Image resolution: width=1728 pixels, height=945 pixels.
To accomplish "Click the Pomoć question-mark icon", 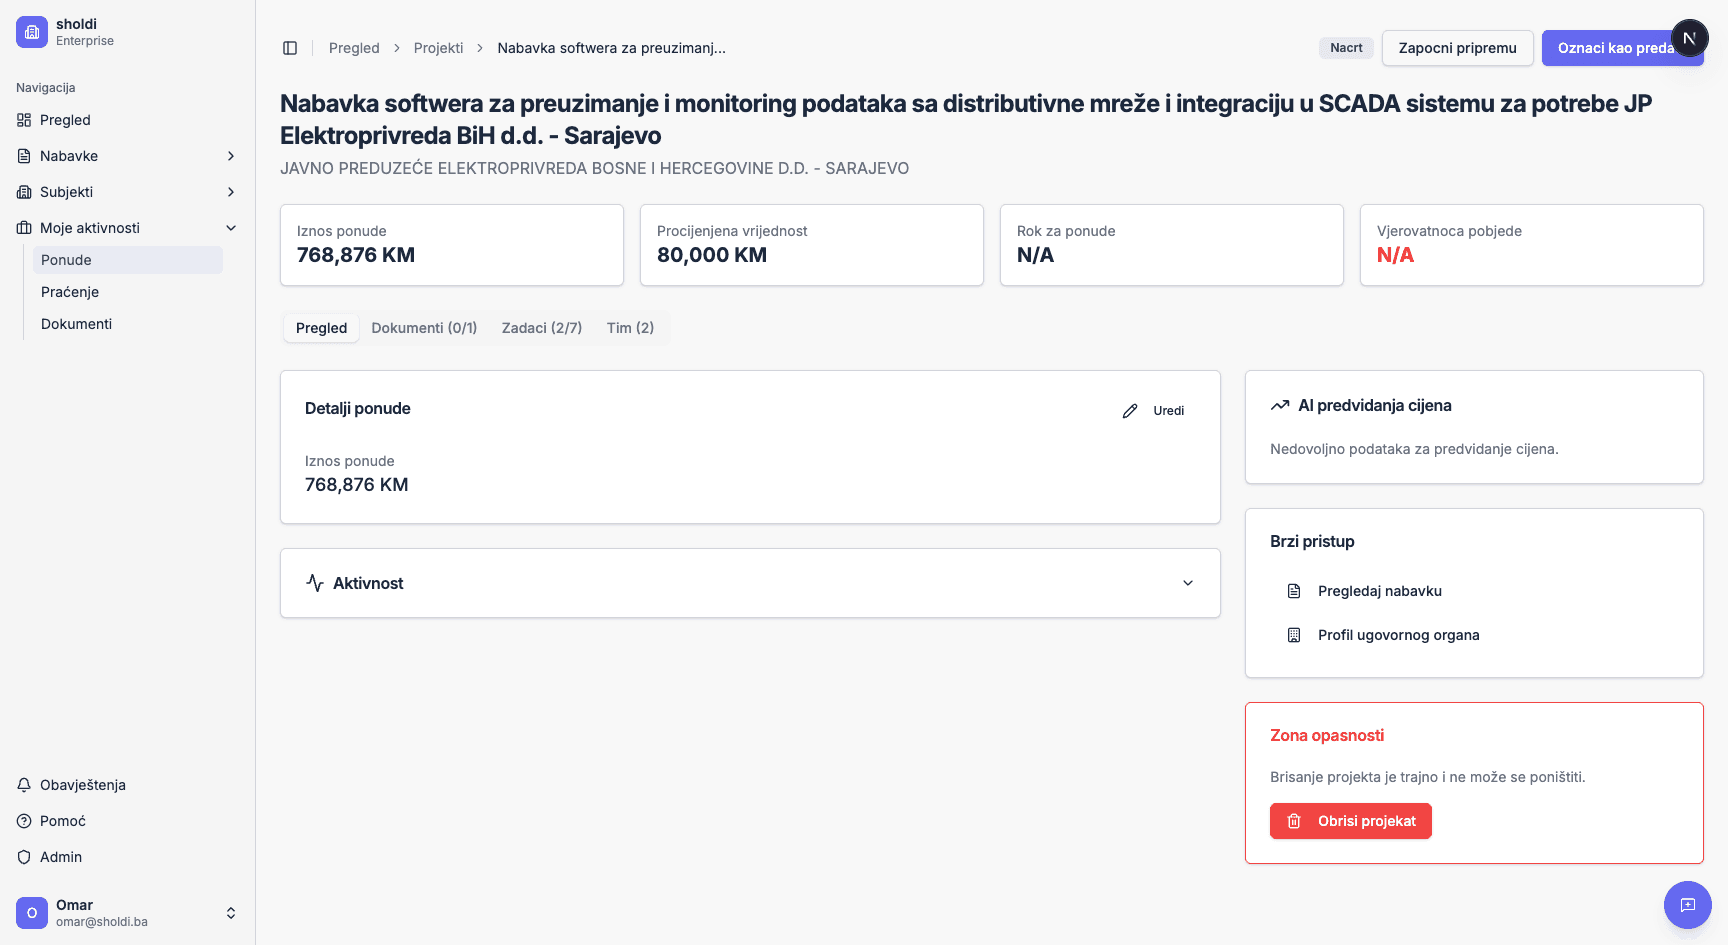I will [24, 821].
